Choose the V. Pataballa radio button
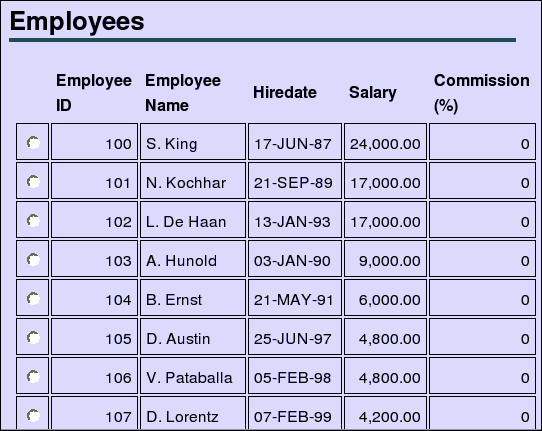Screen dimensions: 542x431 [x=33, y=377]
